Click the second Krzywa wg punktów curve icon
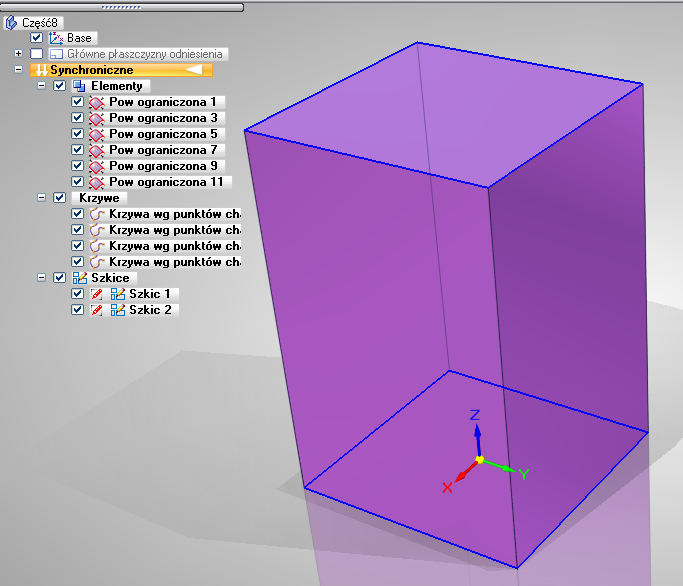Viewport: 683px width, 586px height. [x=97, y=230]
